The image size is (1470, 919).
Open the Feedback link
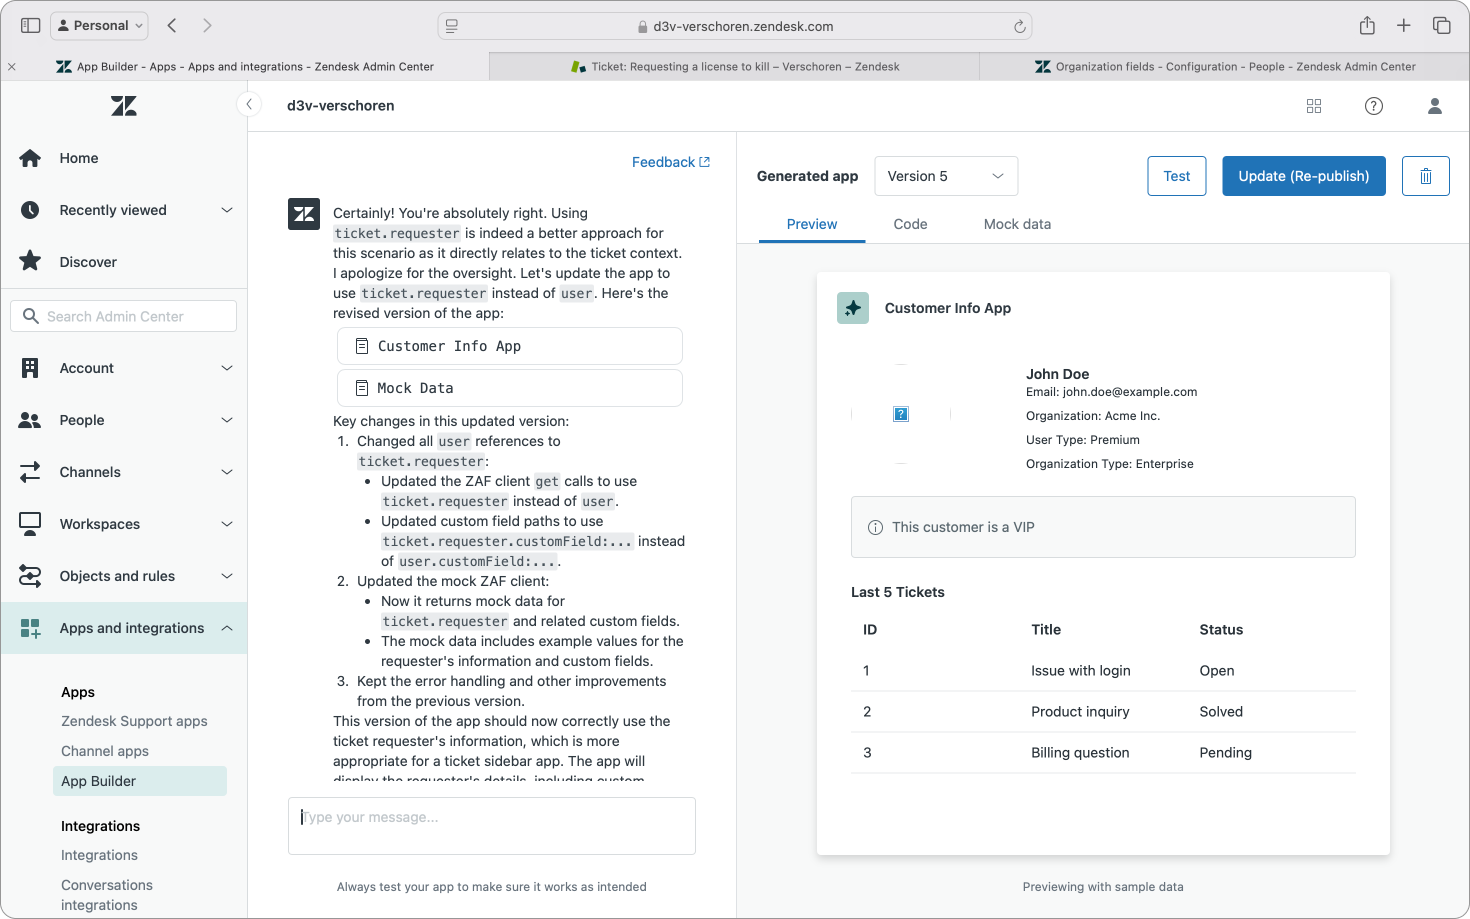tap(671, 162)
